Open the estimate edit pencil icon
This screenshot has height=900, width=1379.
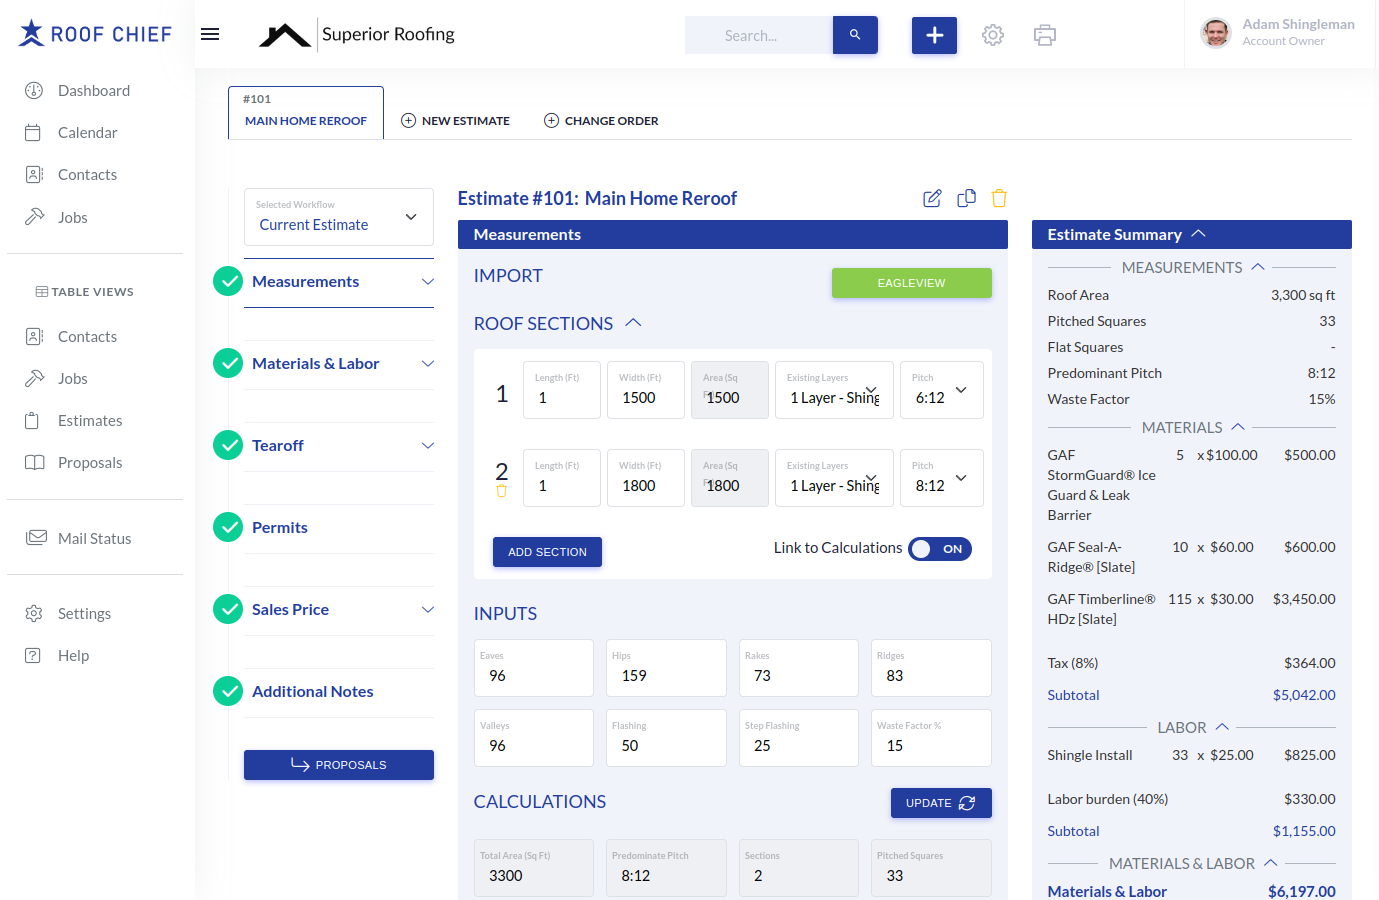932,198
